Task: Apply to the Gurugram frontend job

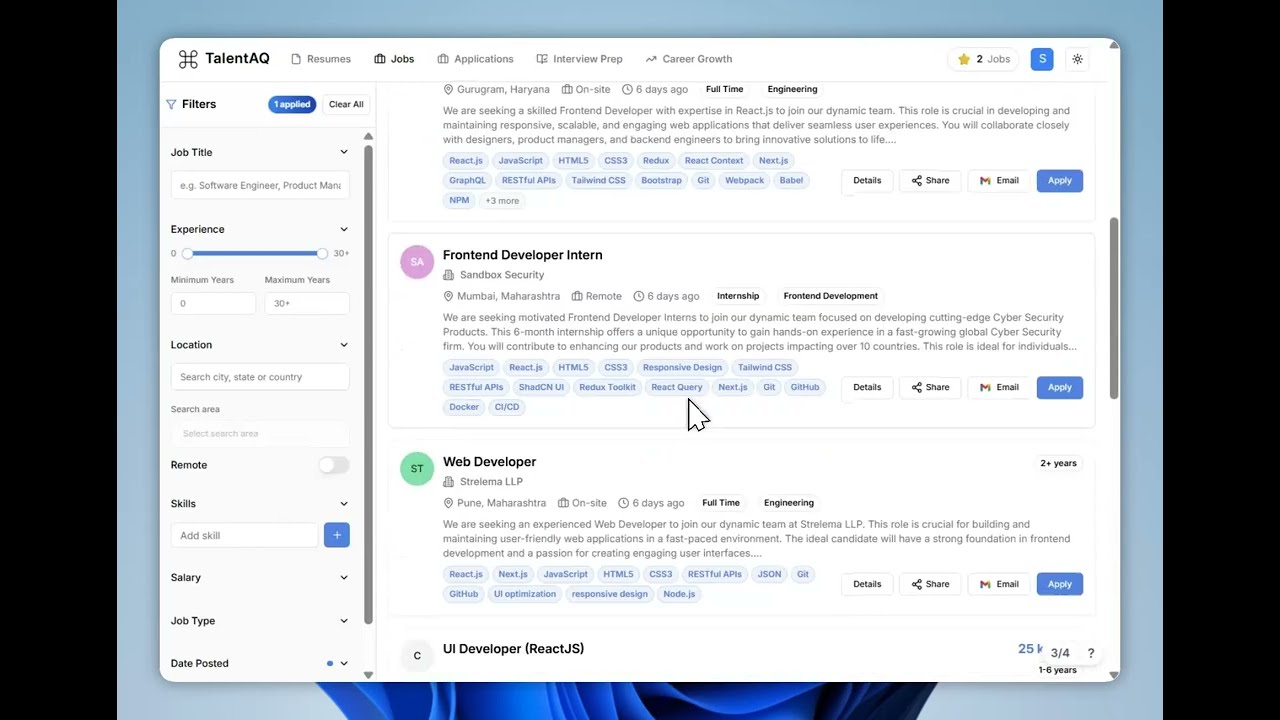Action: 1060,180
